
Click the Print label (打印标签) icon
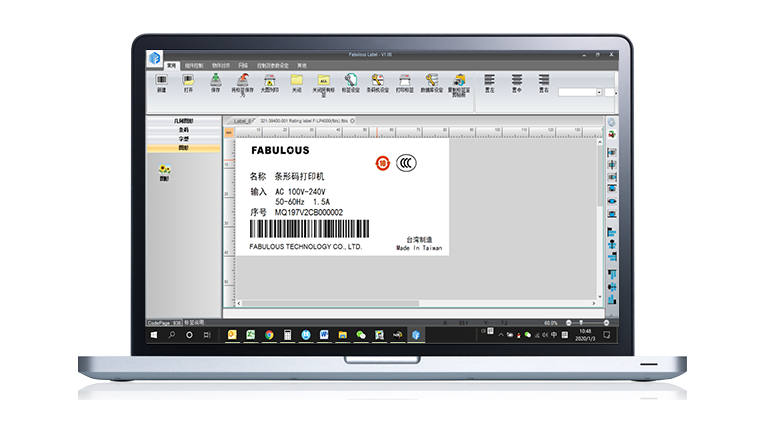pyautogui.click(x=404, y=80)
